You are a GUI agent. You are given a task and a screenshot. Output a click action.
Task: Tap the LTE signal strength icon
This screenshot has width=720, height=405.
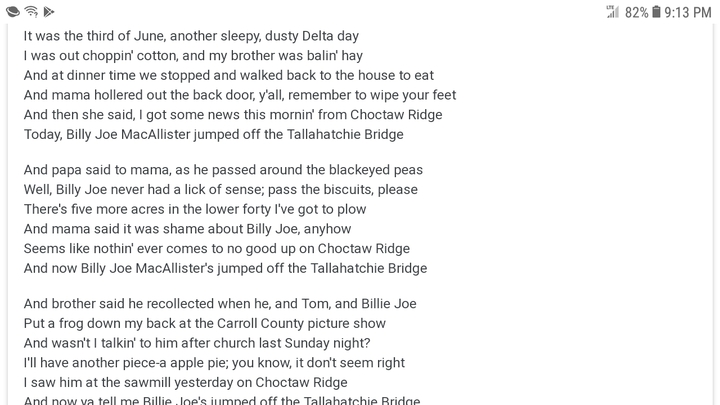click(x=613, y=12)
